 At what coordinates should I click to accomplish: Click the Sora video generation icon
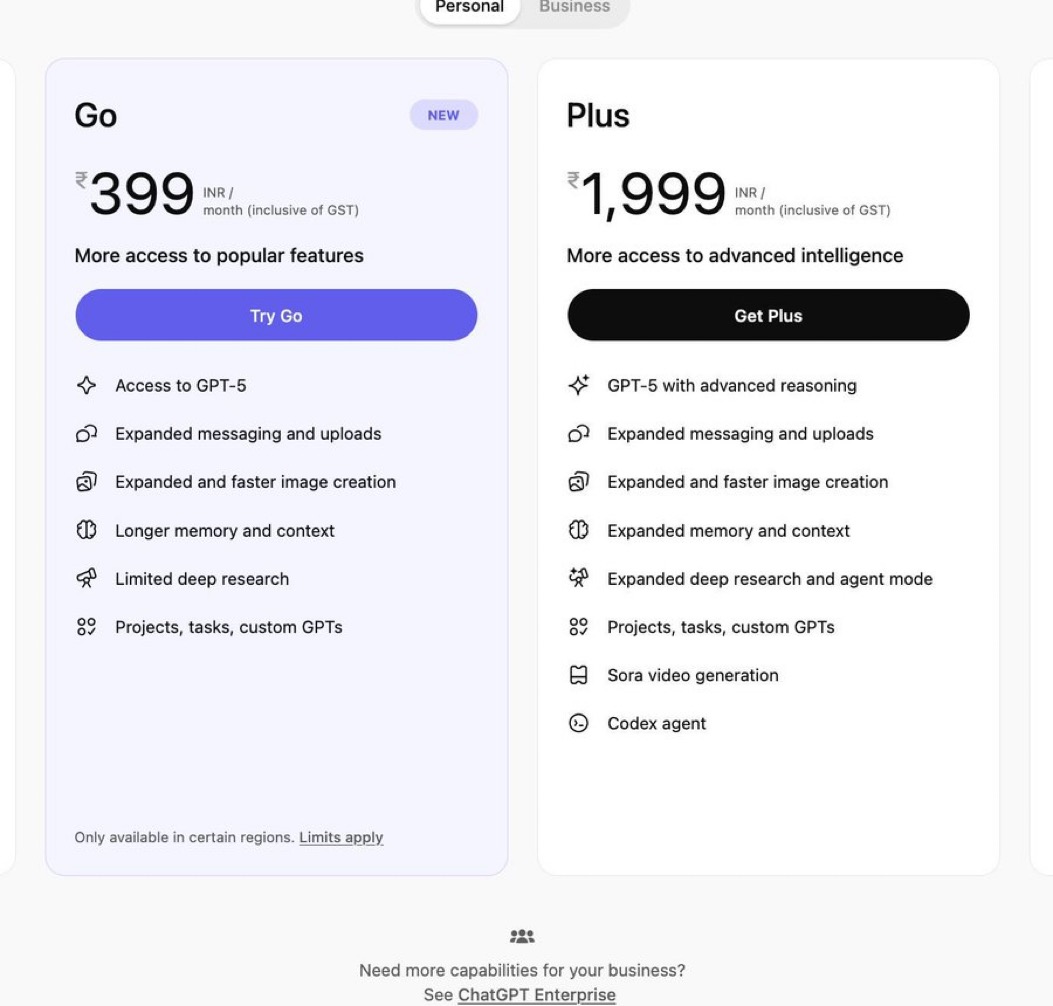(578, 675)
